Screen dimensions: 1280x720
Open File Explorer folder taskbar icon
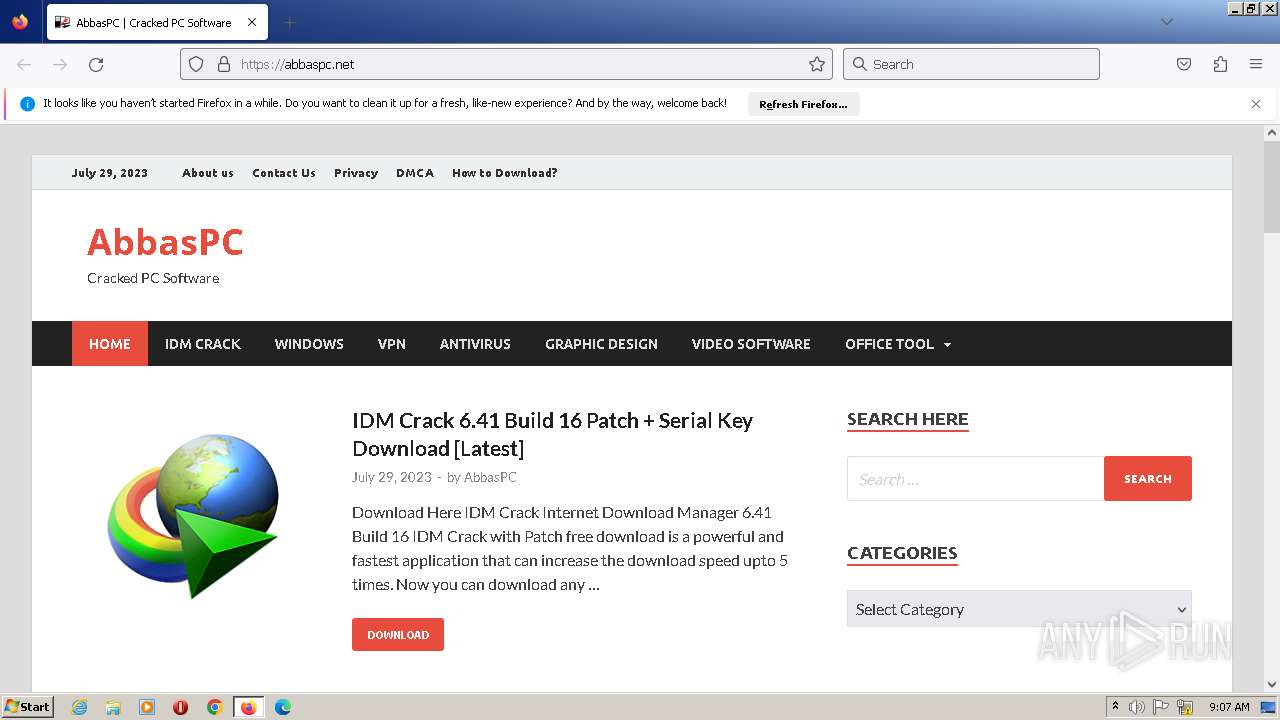[113, 707]
